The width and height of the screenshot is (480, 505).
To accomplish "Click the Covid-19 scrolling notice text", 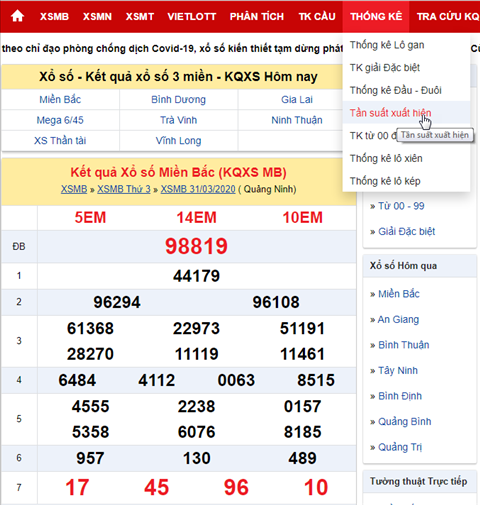I will [173, 49].
